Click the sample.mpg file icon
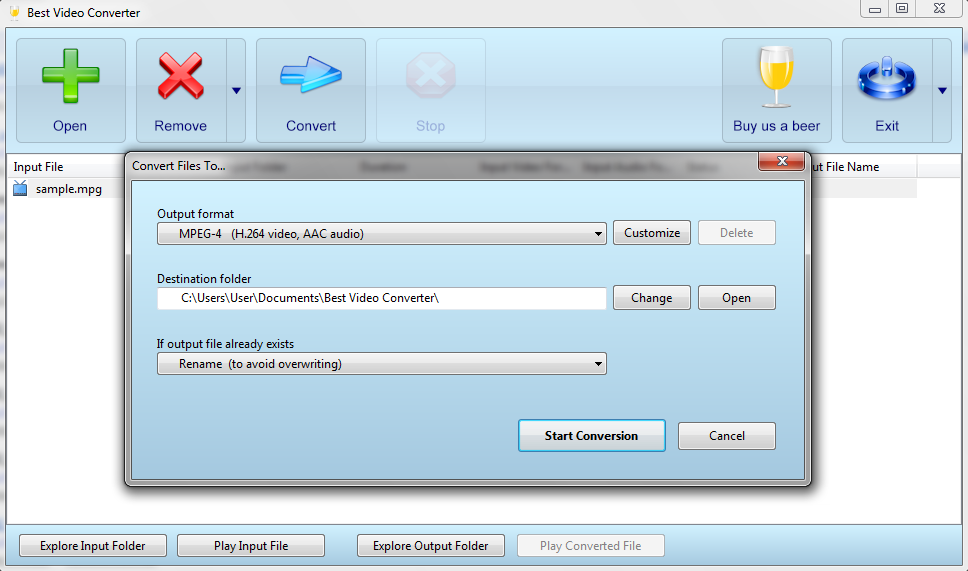 coord(20,189)
